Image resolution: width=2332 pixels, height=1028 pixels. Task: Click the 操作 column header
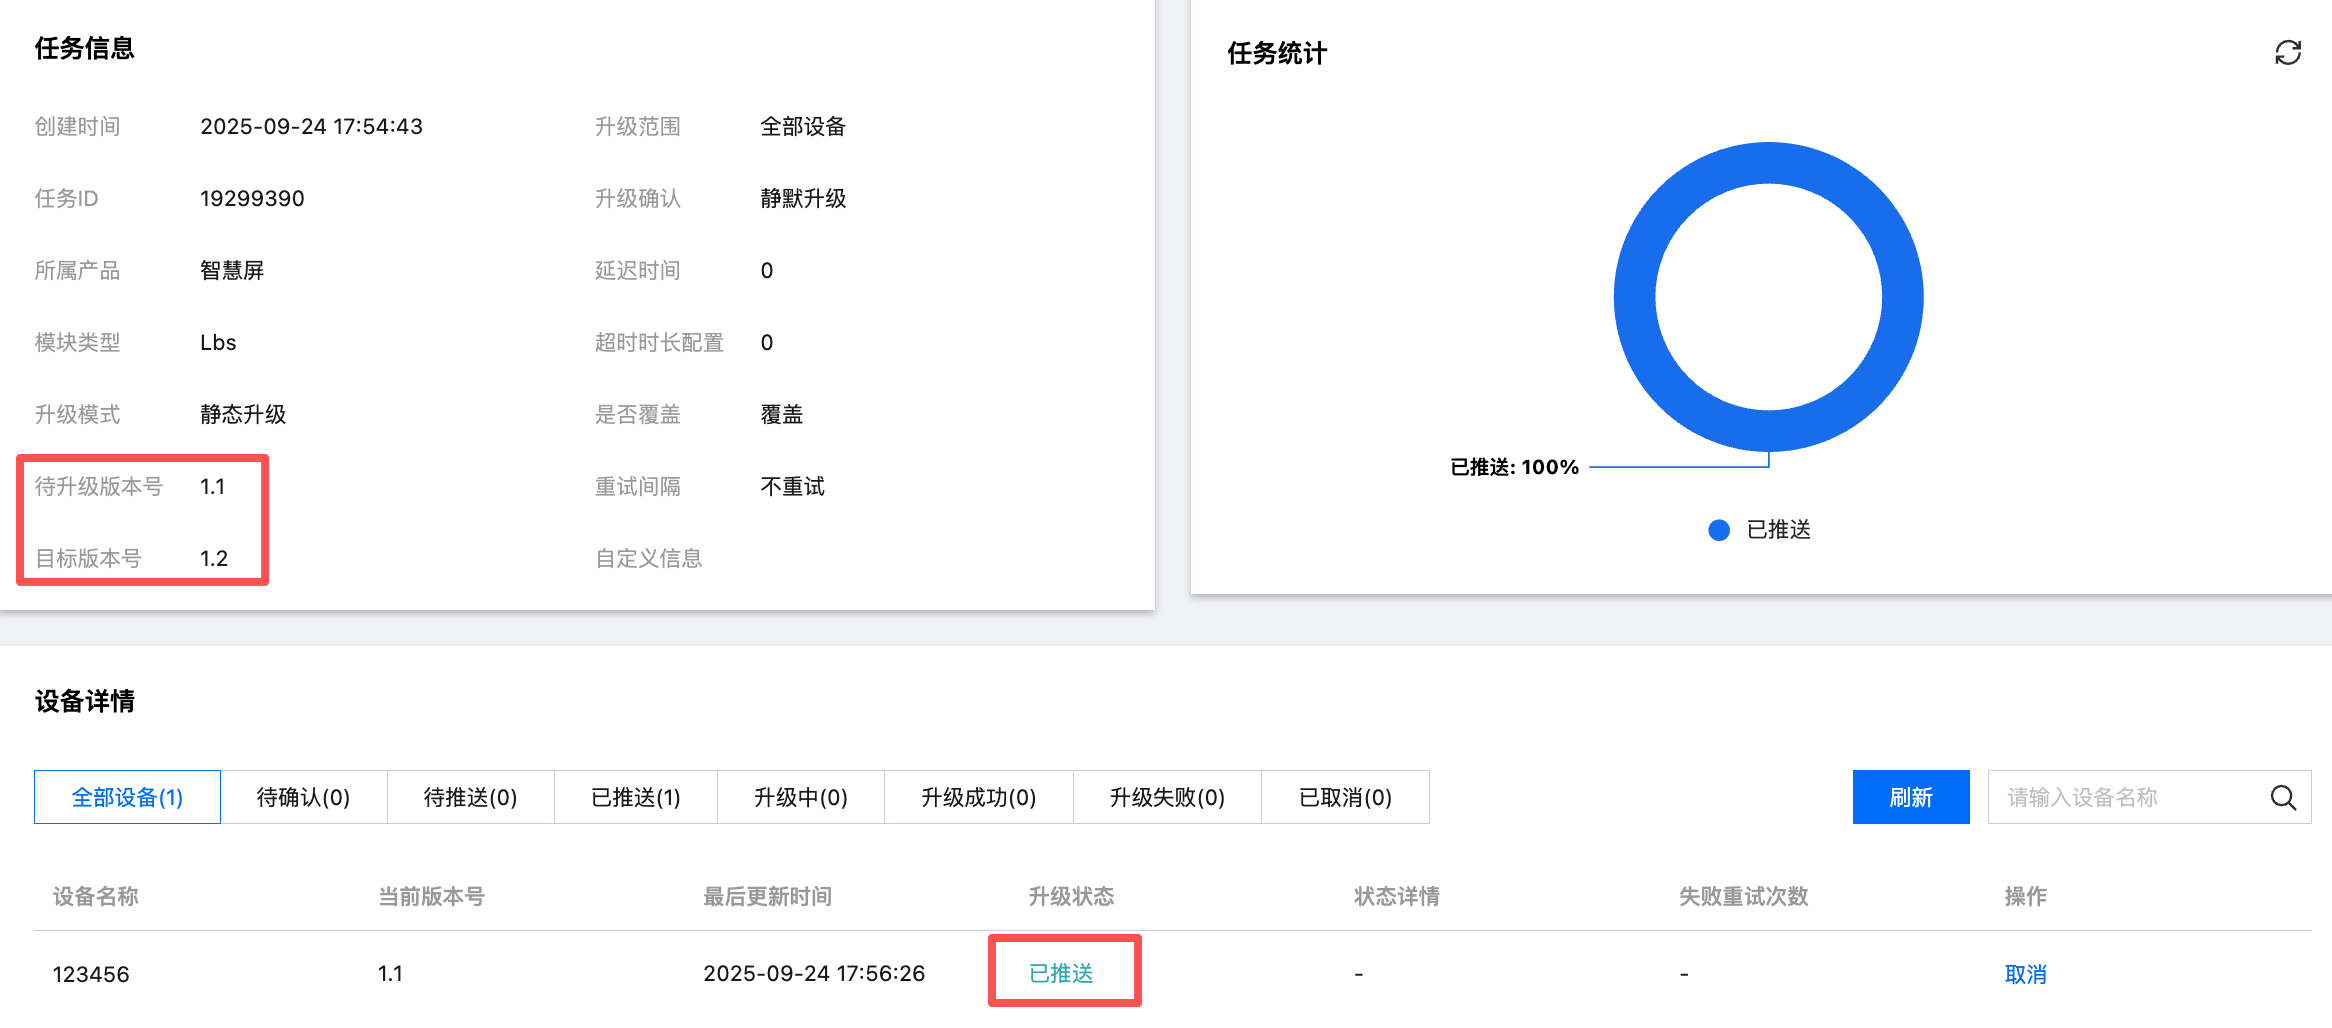(x=2025, y=896)
